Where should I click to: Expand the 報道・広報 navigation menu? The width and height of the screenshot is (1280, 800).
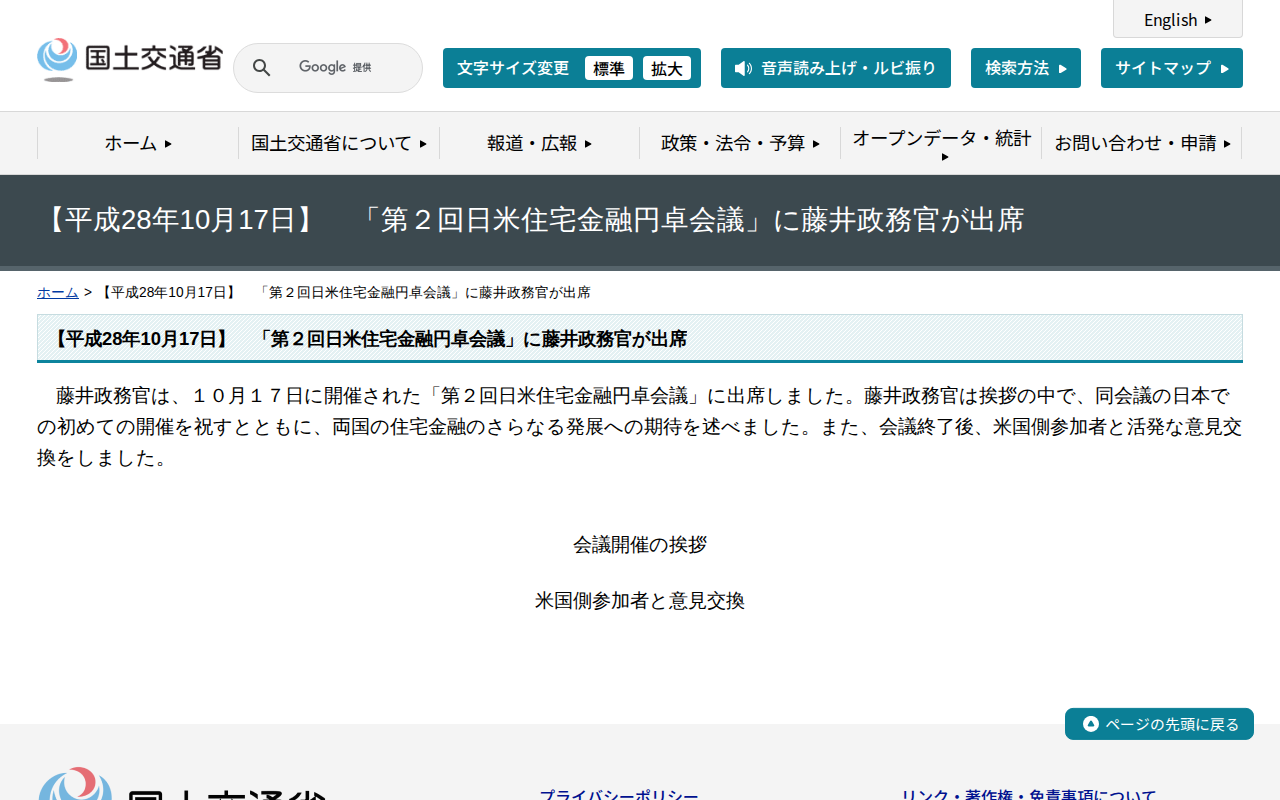coord(538,143)
